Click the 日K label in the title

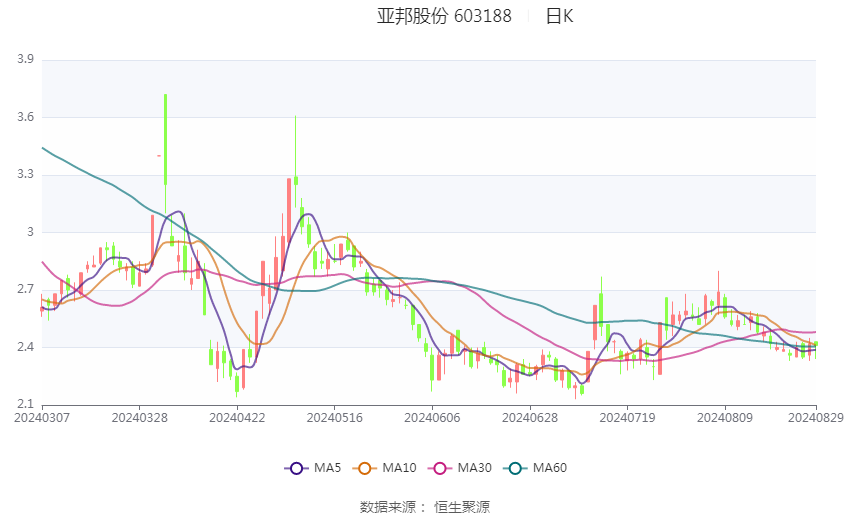click(x=559, y=16)
